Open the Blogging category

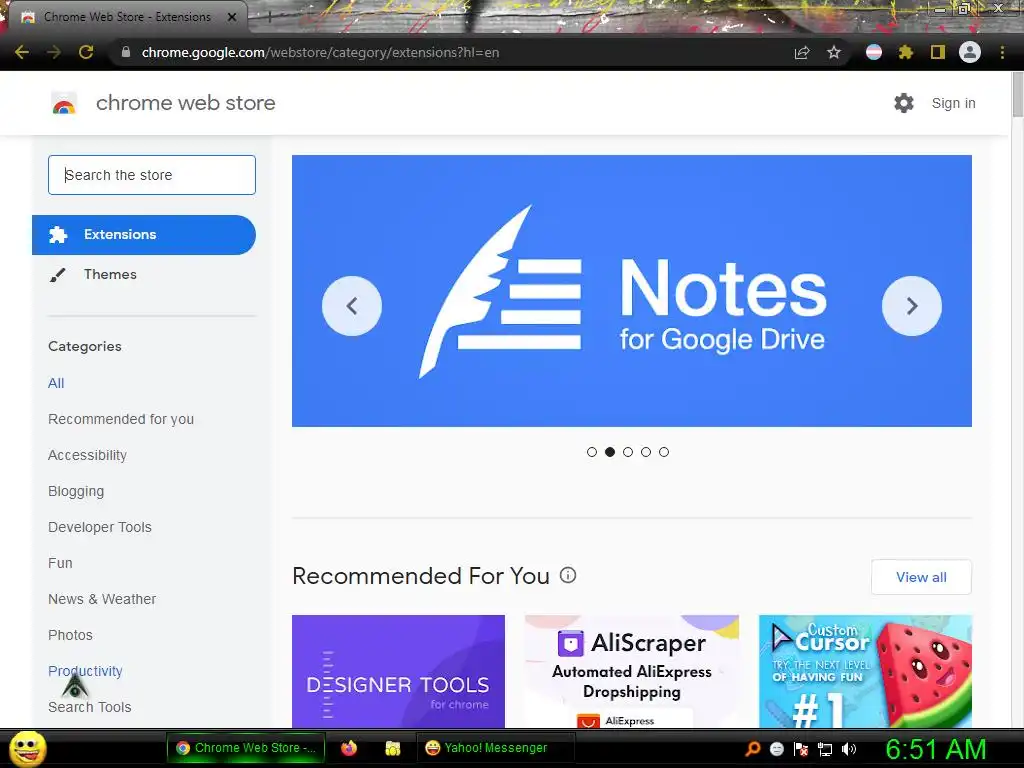[x=76, y=491]
